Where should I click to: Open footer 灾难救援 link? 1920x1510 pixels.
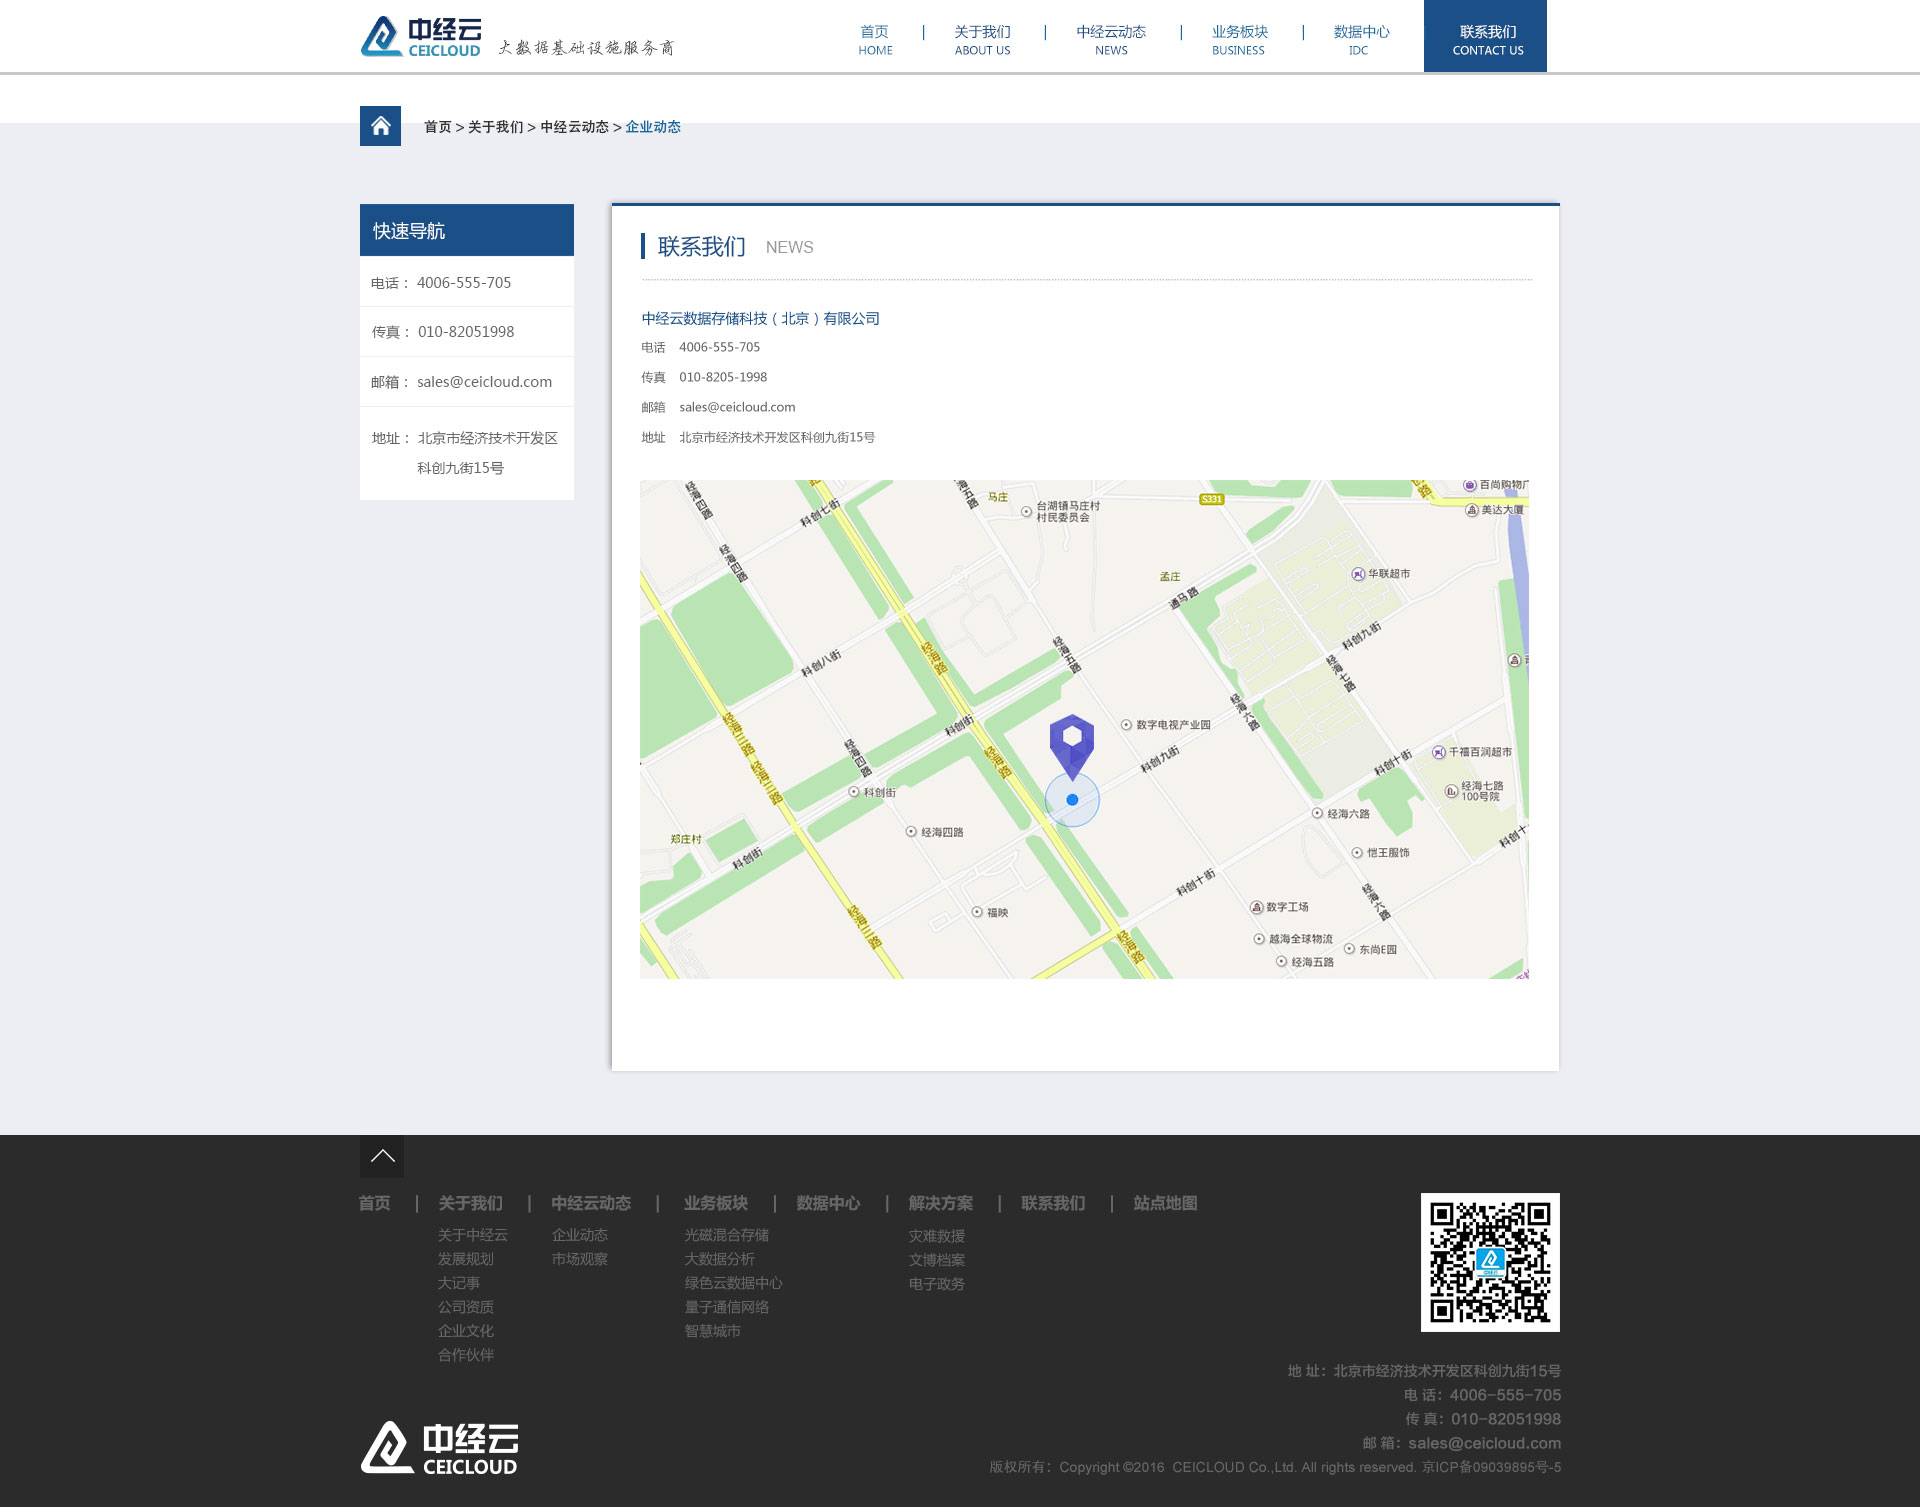pos(937,1237)
